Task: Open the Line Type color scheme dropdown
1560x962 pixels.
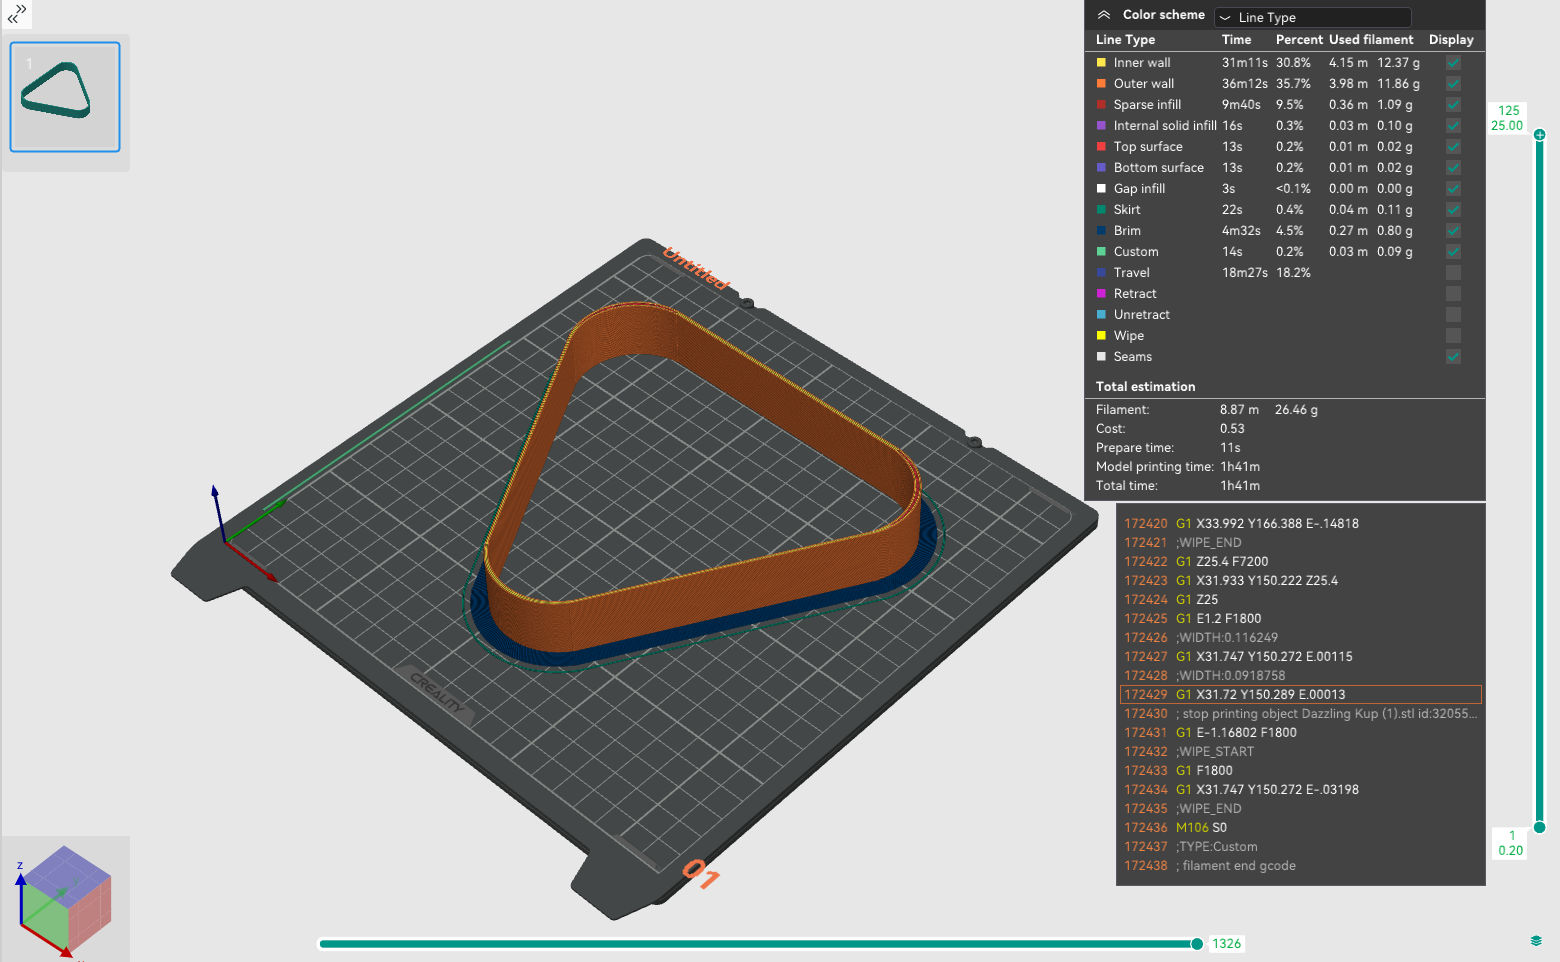Action: coord(1313,17)
